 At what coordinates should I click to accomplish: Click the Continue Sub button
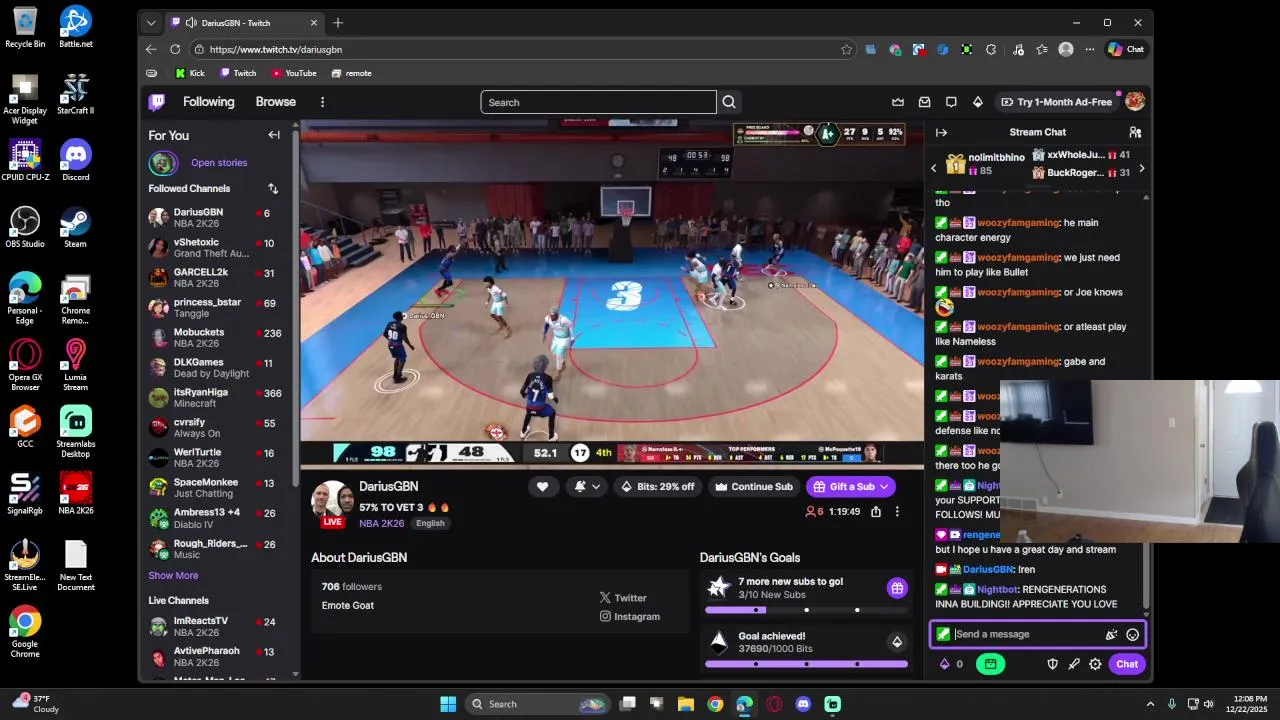point(753,487)
